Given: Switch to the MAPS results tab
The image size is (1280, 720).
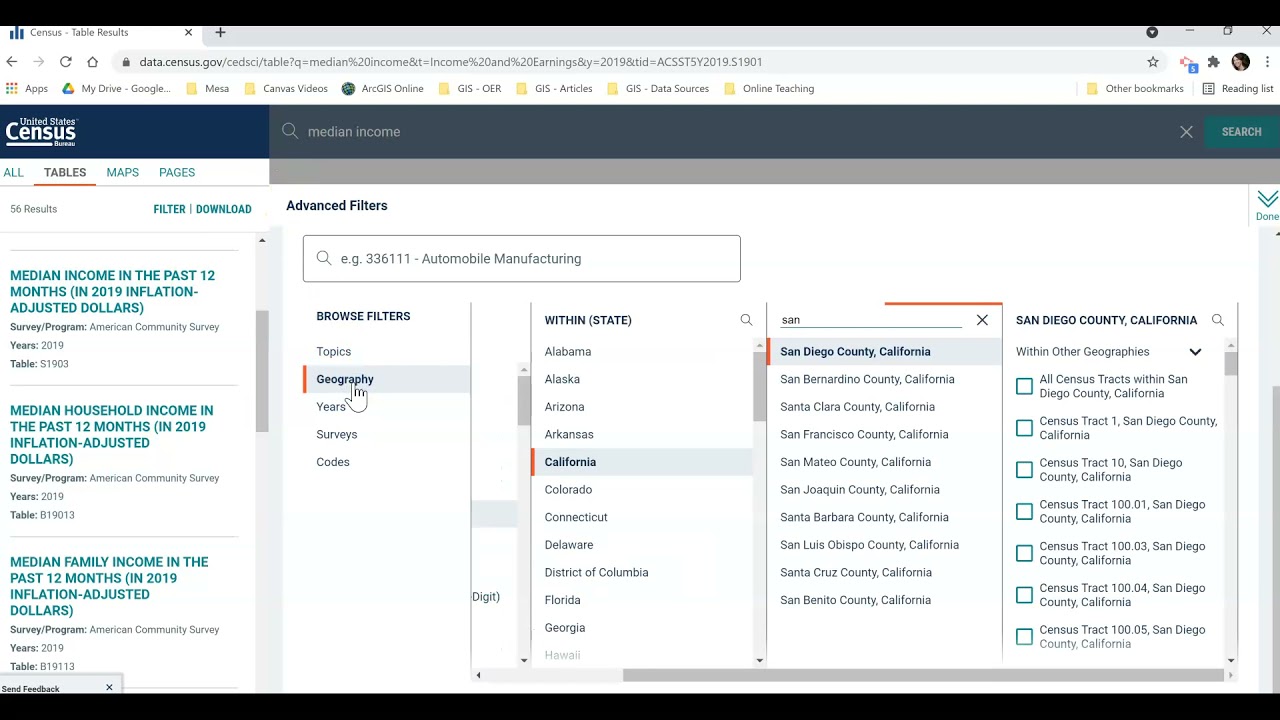Looking at the screenshot, I should (x=123, y=172).
